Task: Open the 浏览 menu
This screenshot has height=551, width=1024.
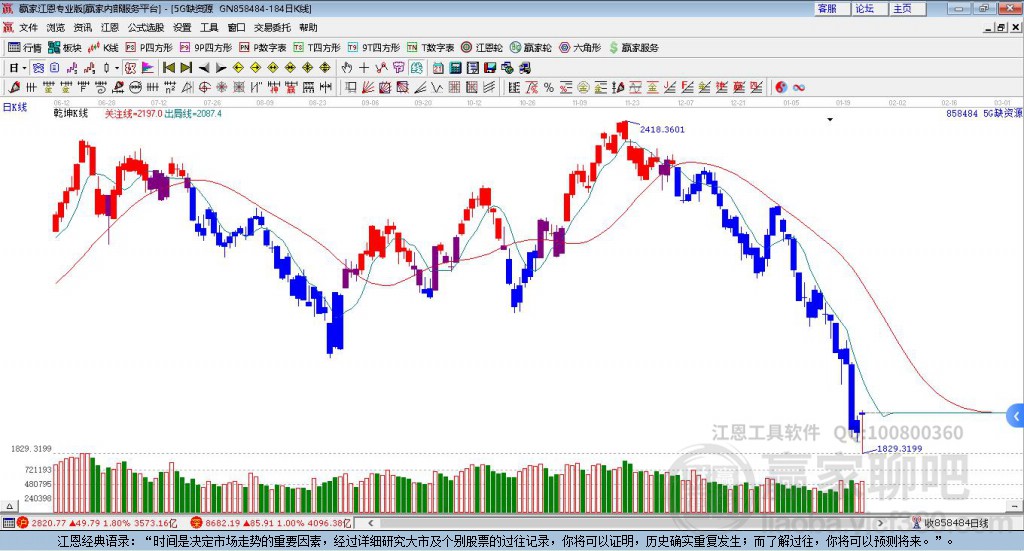Action: pyautogui.click(x=56, y=27)
